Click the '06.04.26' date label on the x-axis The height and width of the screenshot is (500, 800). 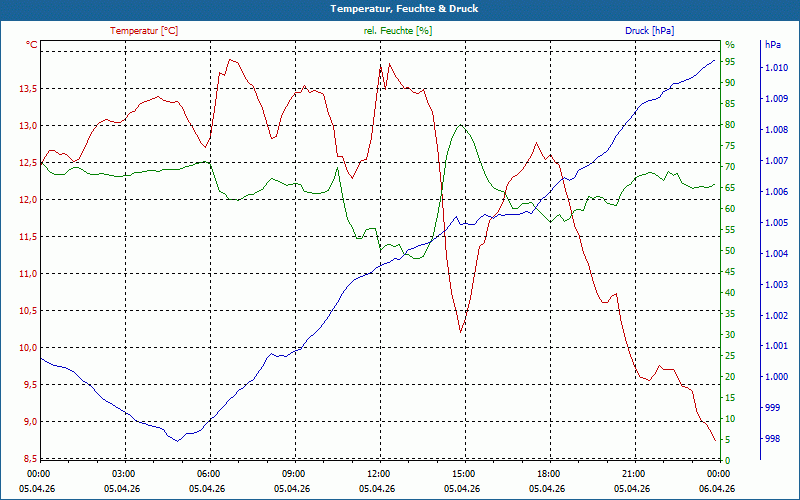tap(717, 489)
